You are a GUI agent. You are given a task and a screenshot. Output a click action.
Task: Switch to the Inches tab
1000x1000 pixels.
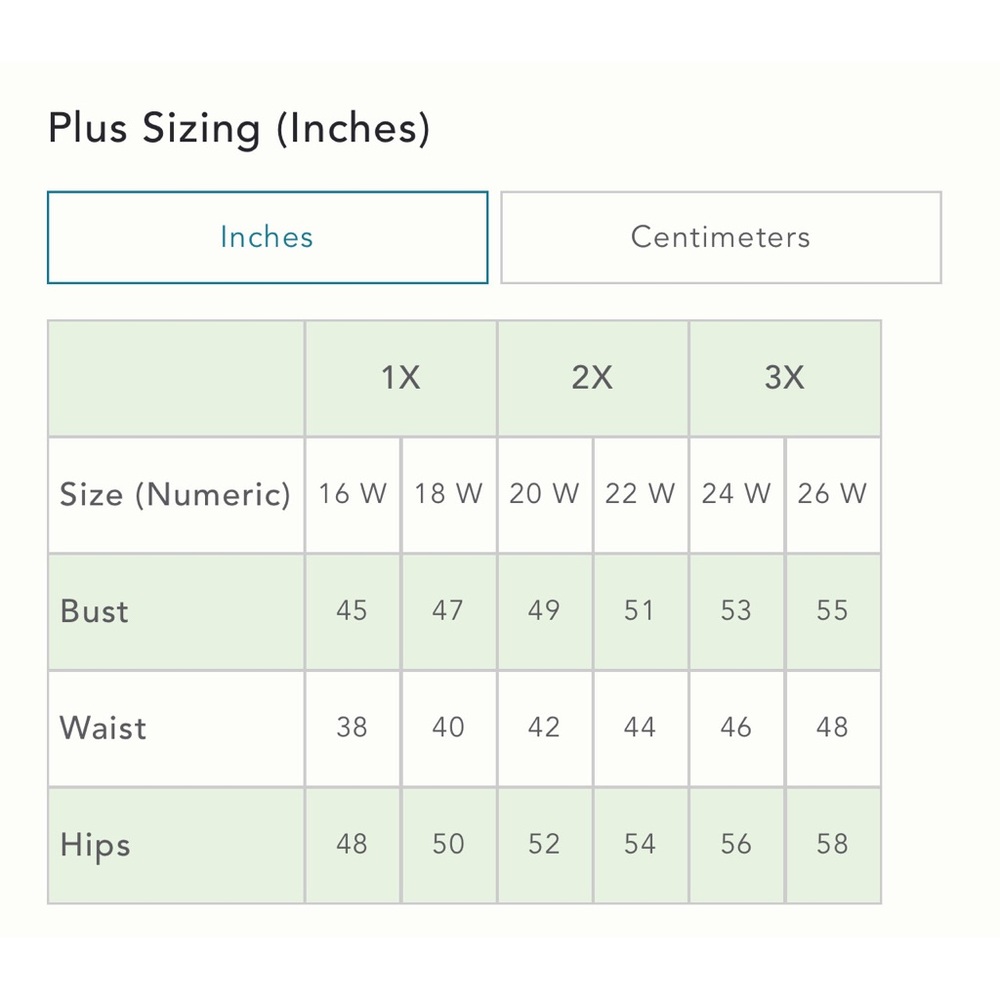pyautogui.click(x=267, y=237)
